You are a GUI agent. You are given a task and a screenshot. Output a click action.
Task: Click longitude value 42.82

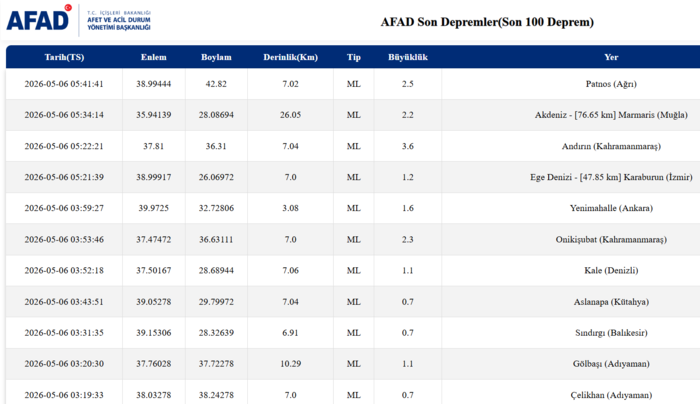coord(216,84)
